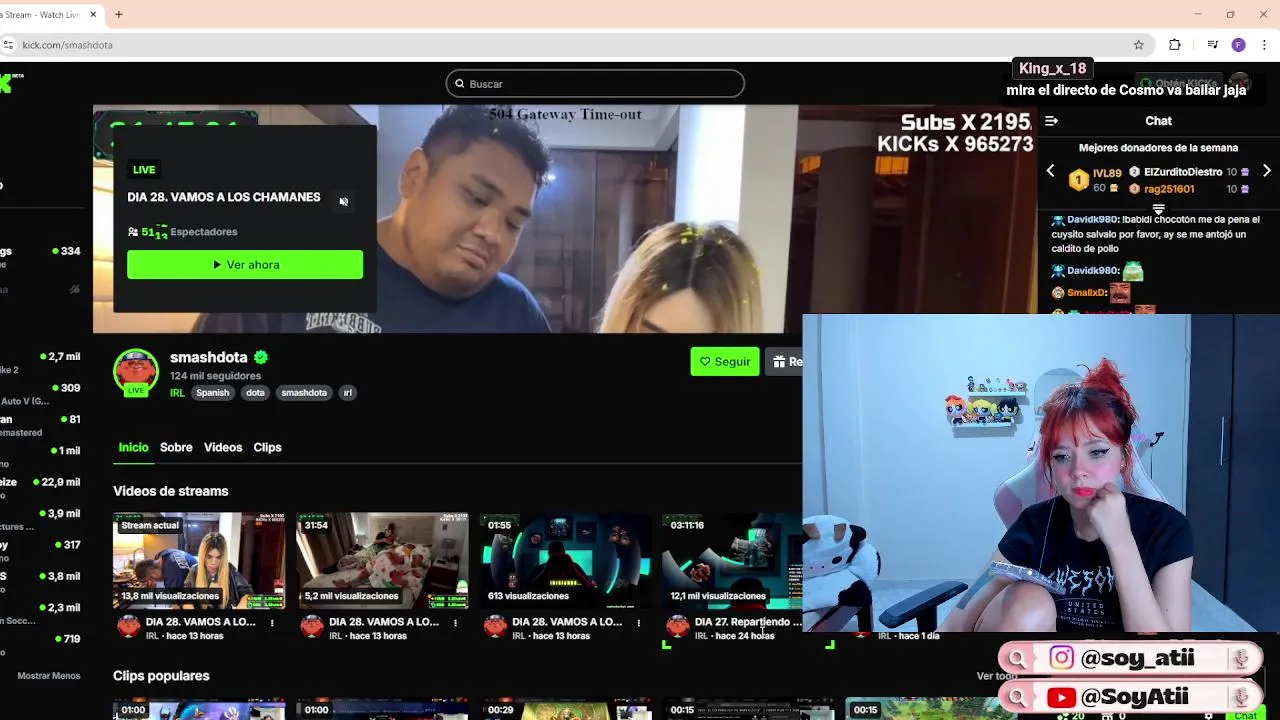Show previous top donors with left arrow
This screenshot has width=1280, height=720.
1050,171
